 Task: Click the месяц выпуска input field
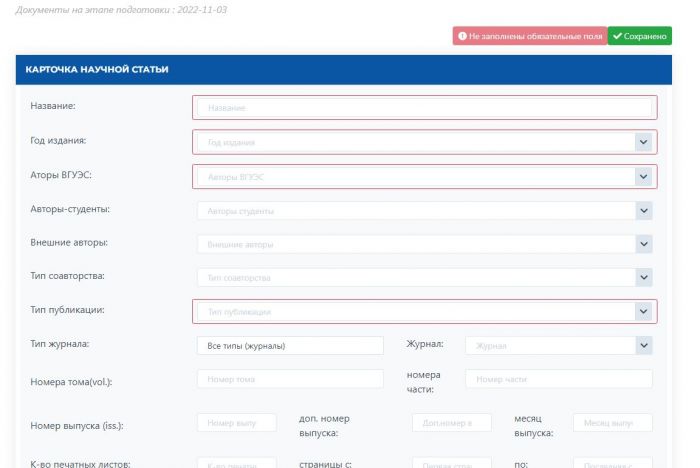(612, 423)
